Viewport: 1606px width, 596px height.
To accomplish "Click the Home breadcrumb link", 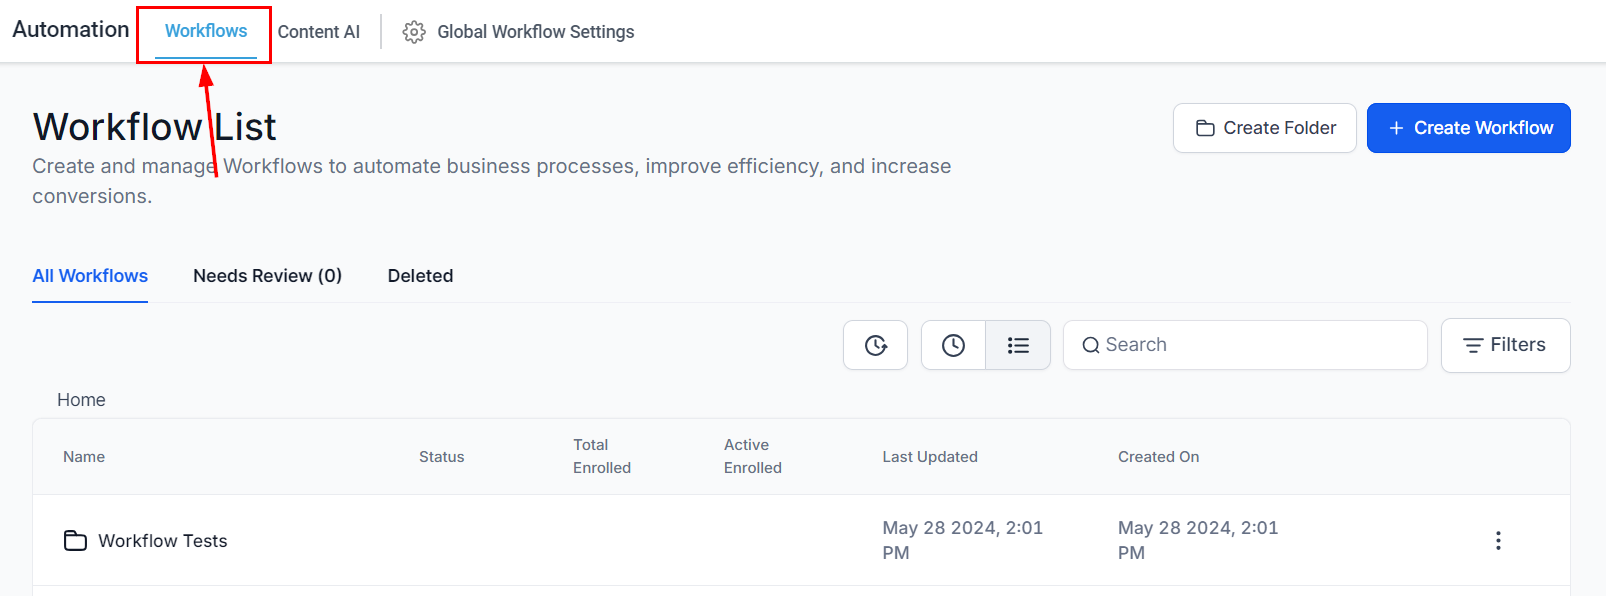I will pyautogui.click(x=81, y=400).
